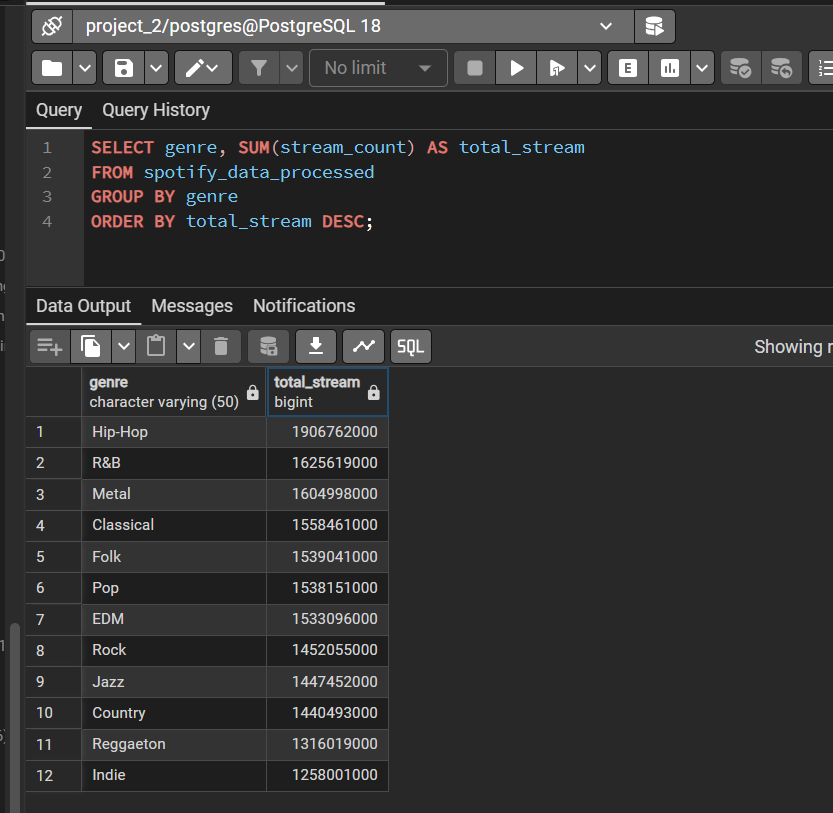Click the Explain (E) icon
Image resolution: width=833 pixels, height=813 pixels.
628,68
